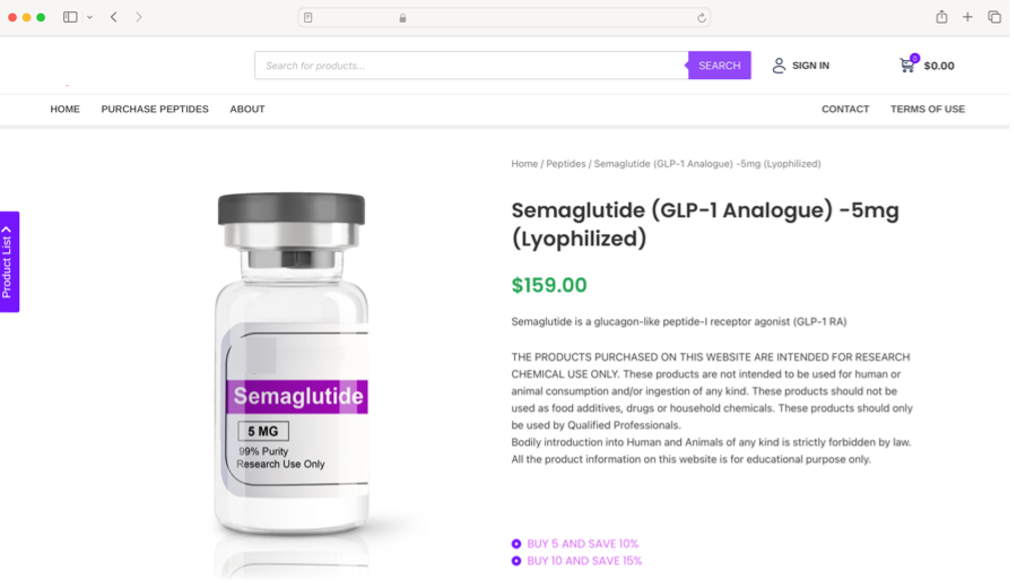This screenshot has width=1014, height=583.
Task: Click the browser forward arrow
Action: click(138, 17)
